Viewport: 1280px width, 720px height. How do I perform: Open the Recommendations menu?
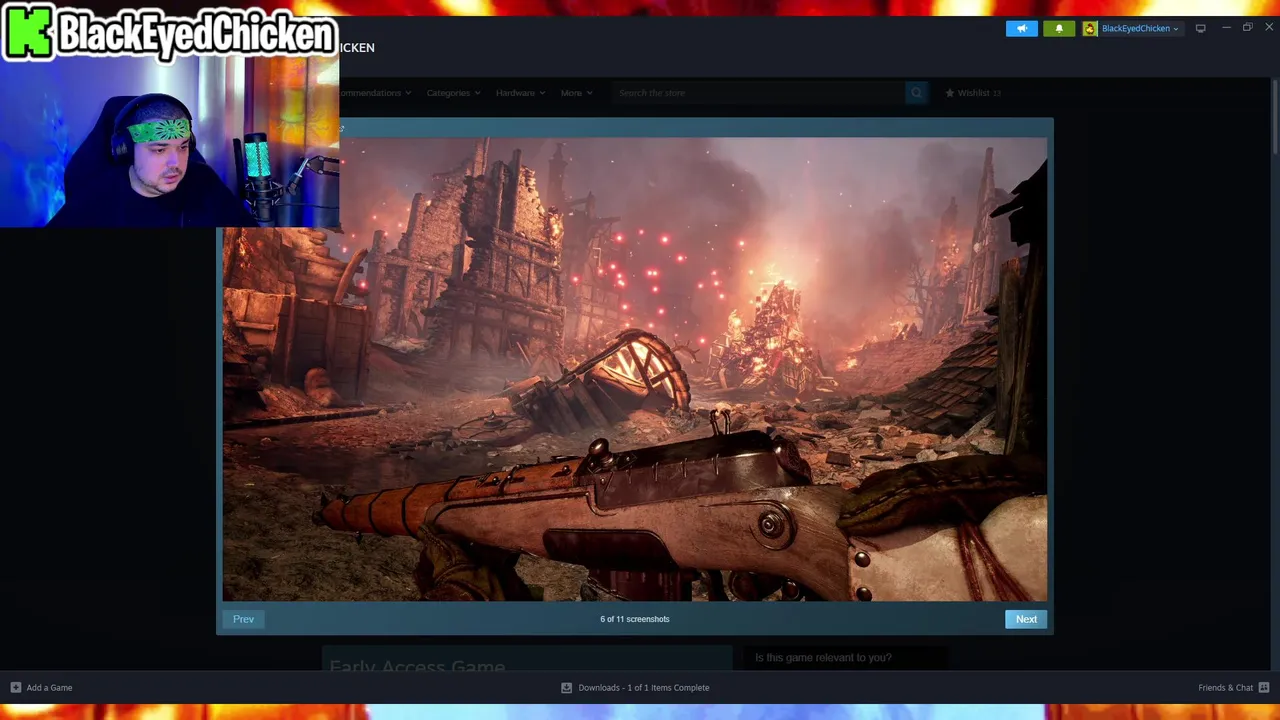point(376,93)
